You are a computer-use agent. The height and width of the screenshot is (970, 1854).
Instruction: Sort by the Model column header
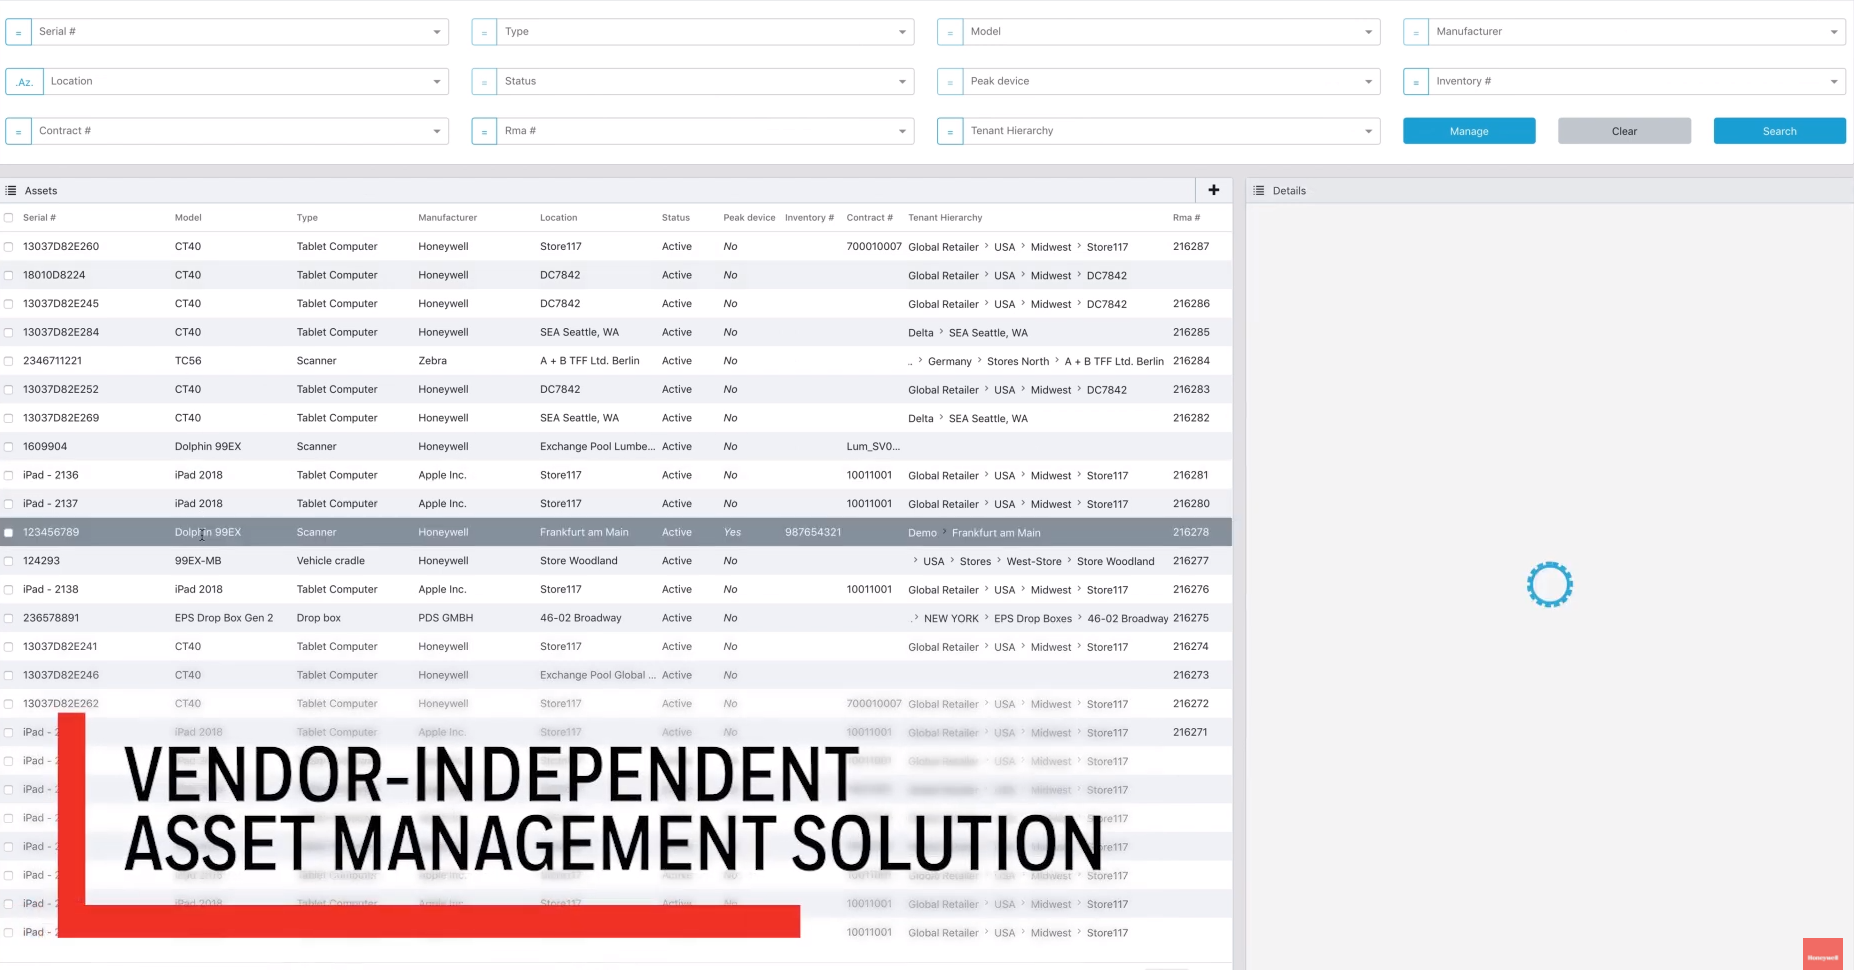click(x=188, y=218)
